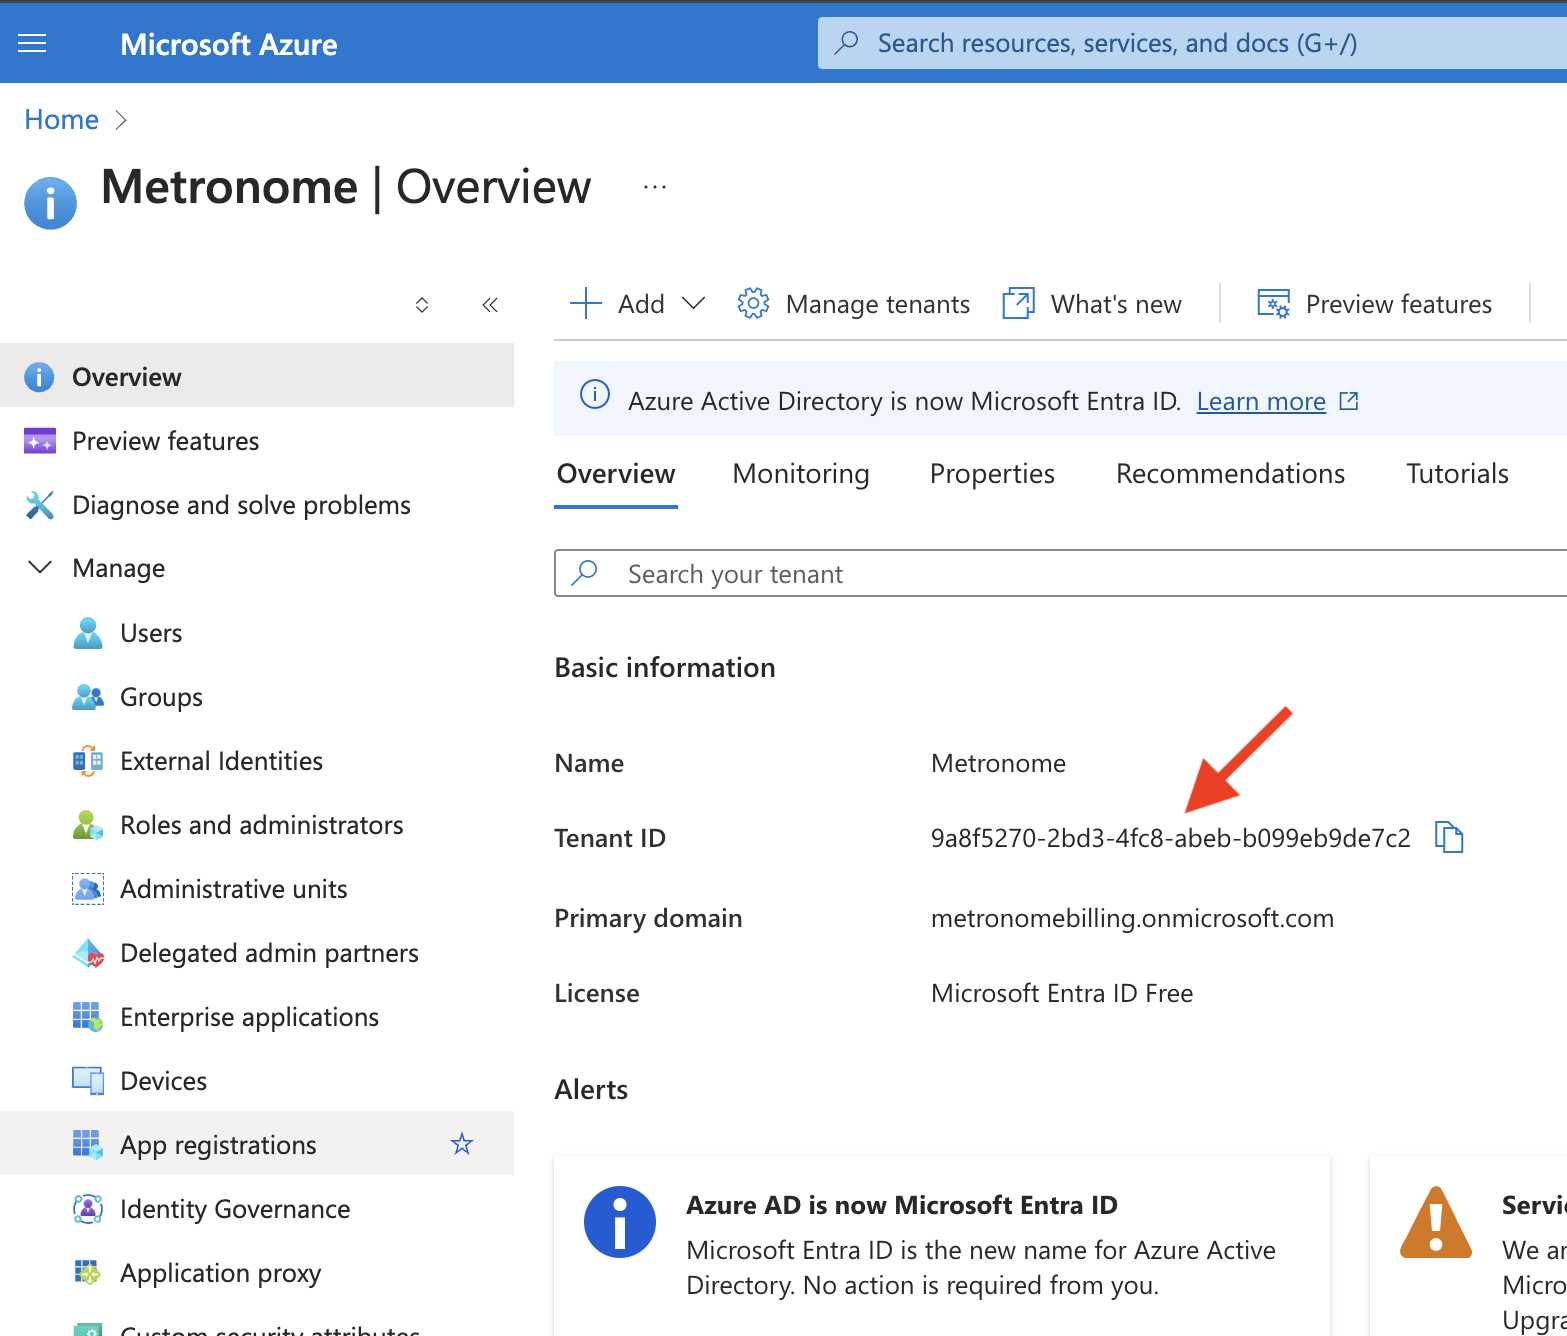Click the Preview features sidebar icon
This screenshot has width=1567, height=1336.
point(39,441)
